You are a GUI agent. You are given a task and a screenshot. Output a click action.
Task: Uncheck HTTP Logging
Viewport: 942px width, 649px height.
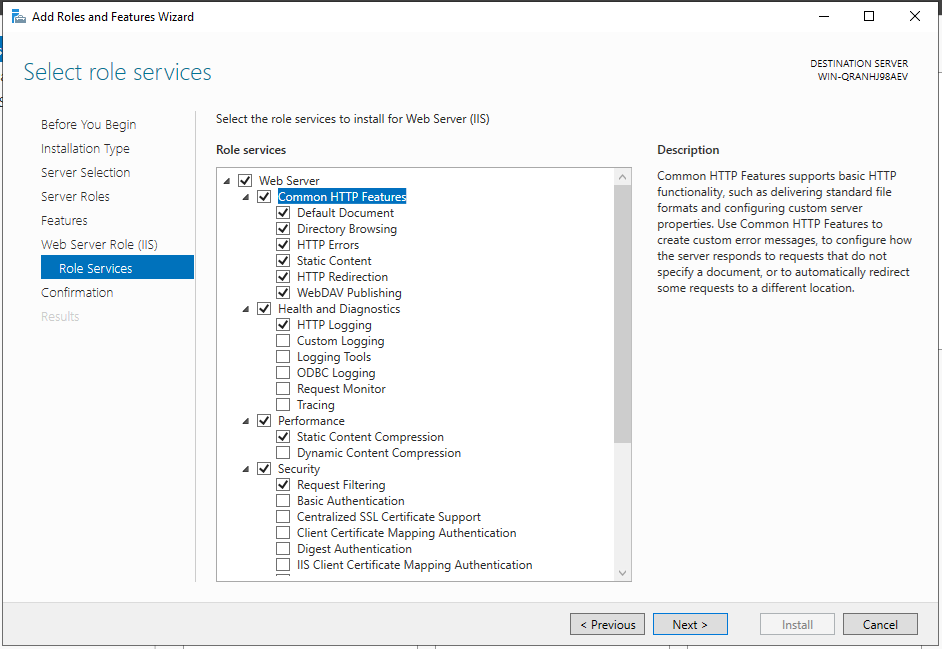pyautogui.click(x=283, y=324)
